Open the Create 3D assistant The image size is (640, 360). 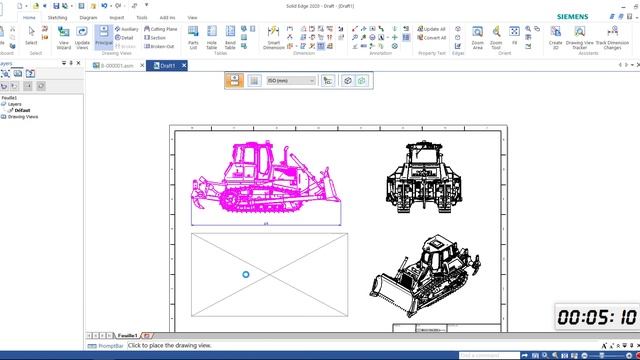[x=556, y=38]
